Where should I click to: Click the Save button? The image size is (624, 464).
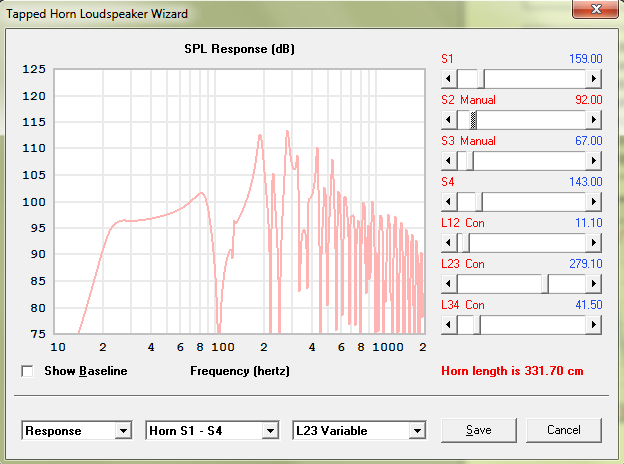click(479, 430)
